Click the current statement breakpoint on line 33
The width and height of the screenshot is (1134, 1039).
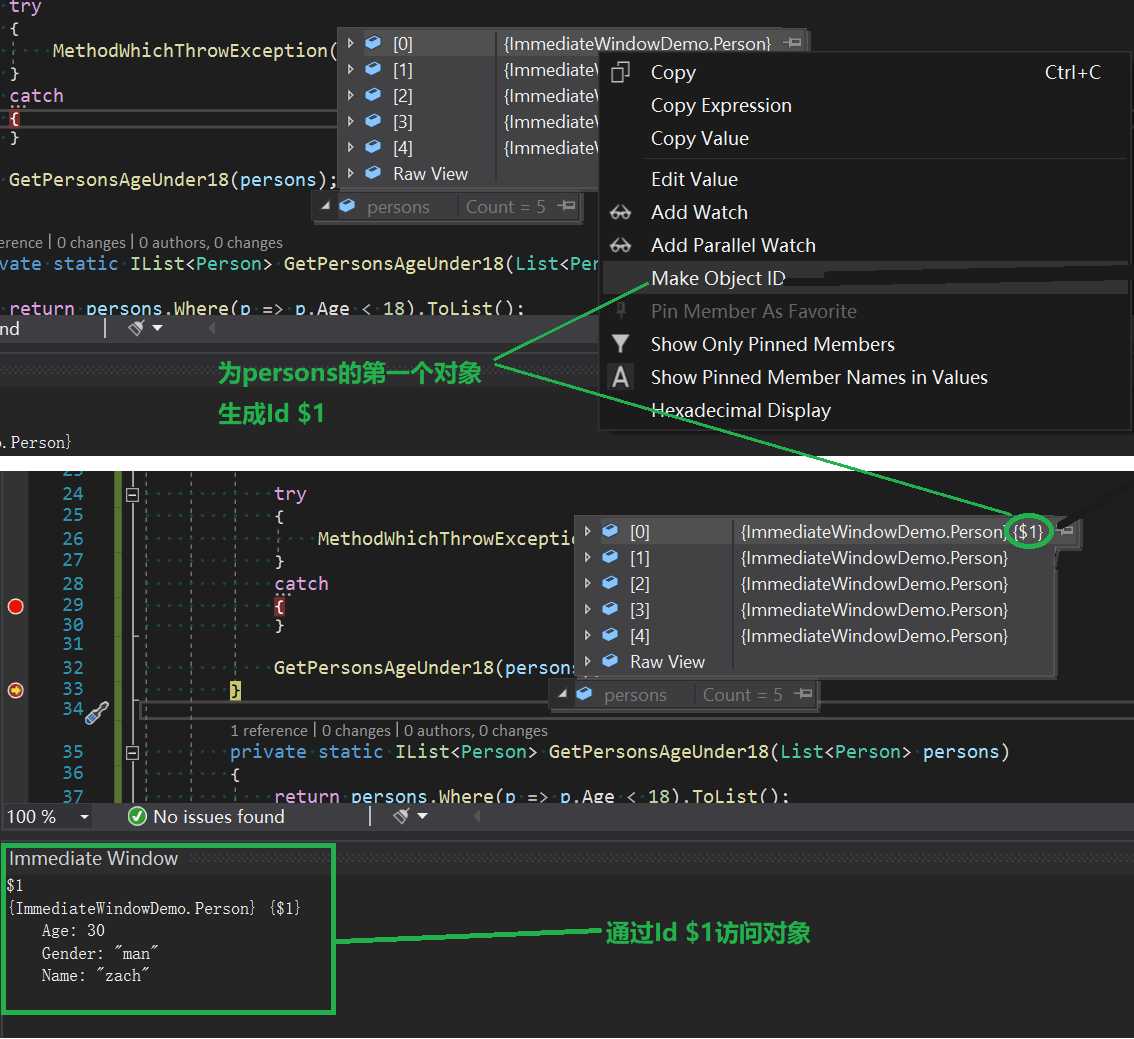coord(15,690)
